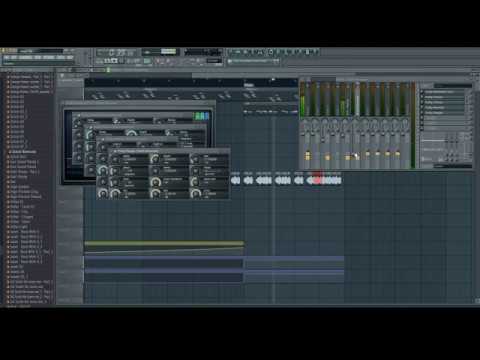The height and width of the screenshot is (360, 480).
Task: Open the FILE menu in the main menu bar
Action: tap(6, 57)
